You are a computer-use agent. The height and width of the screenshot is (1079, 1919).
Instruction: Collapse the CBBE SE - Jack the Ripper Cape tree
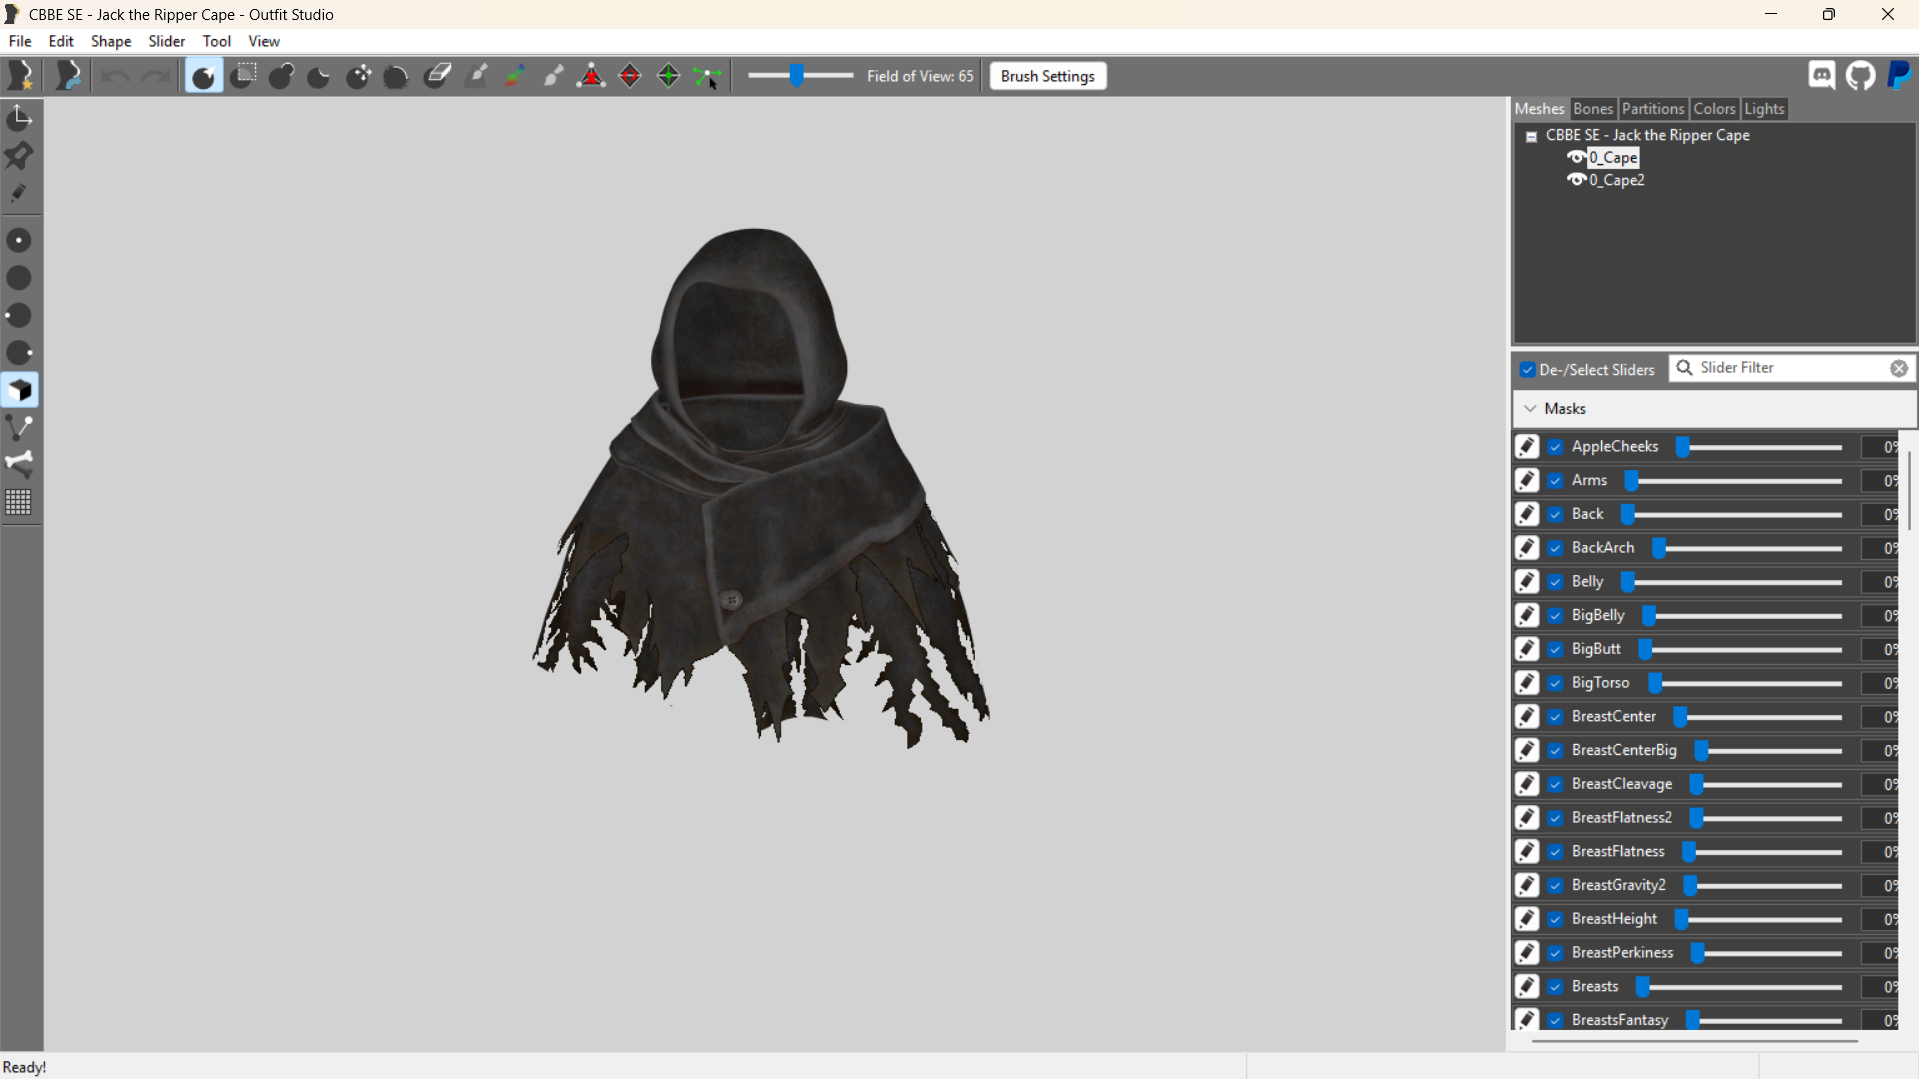[x=1531, y=136]
